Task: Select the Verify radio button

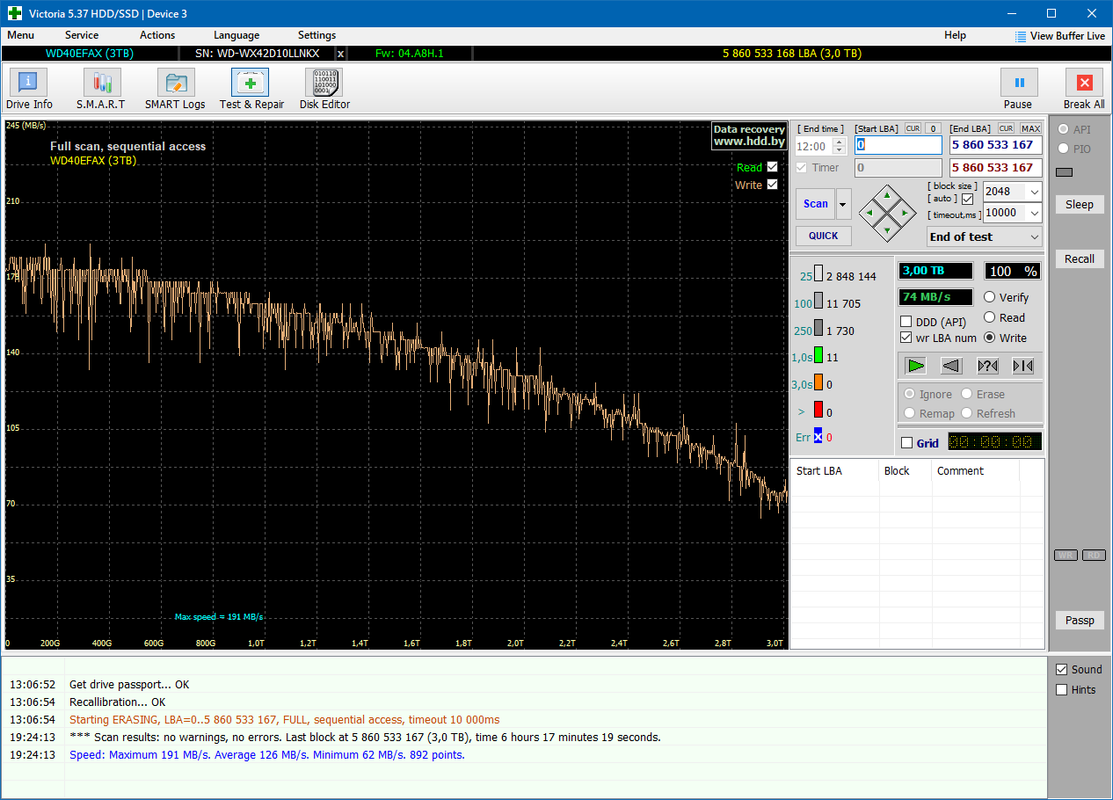Action: pyautogui.click(x=990, y=297)
